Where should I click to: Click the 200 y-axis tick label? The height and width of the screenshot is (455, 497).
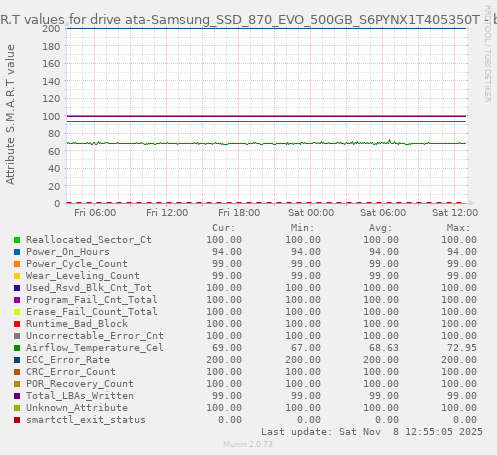click(x=51, y=29)
